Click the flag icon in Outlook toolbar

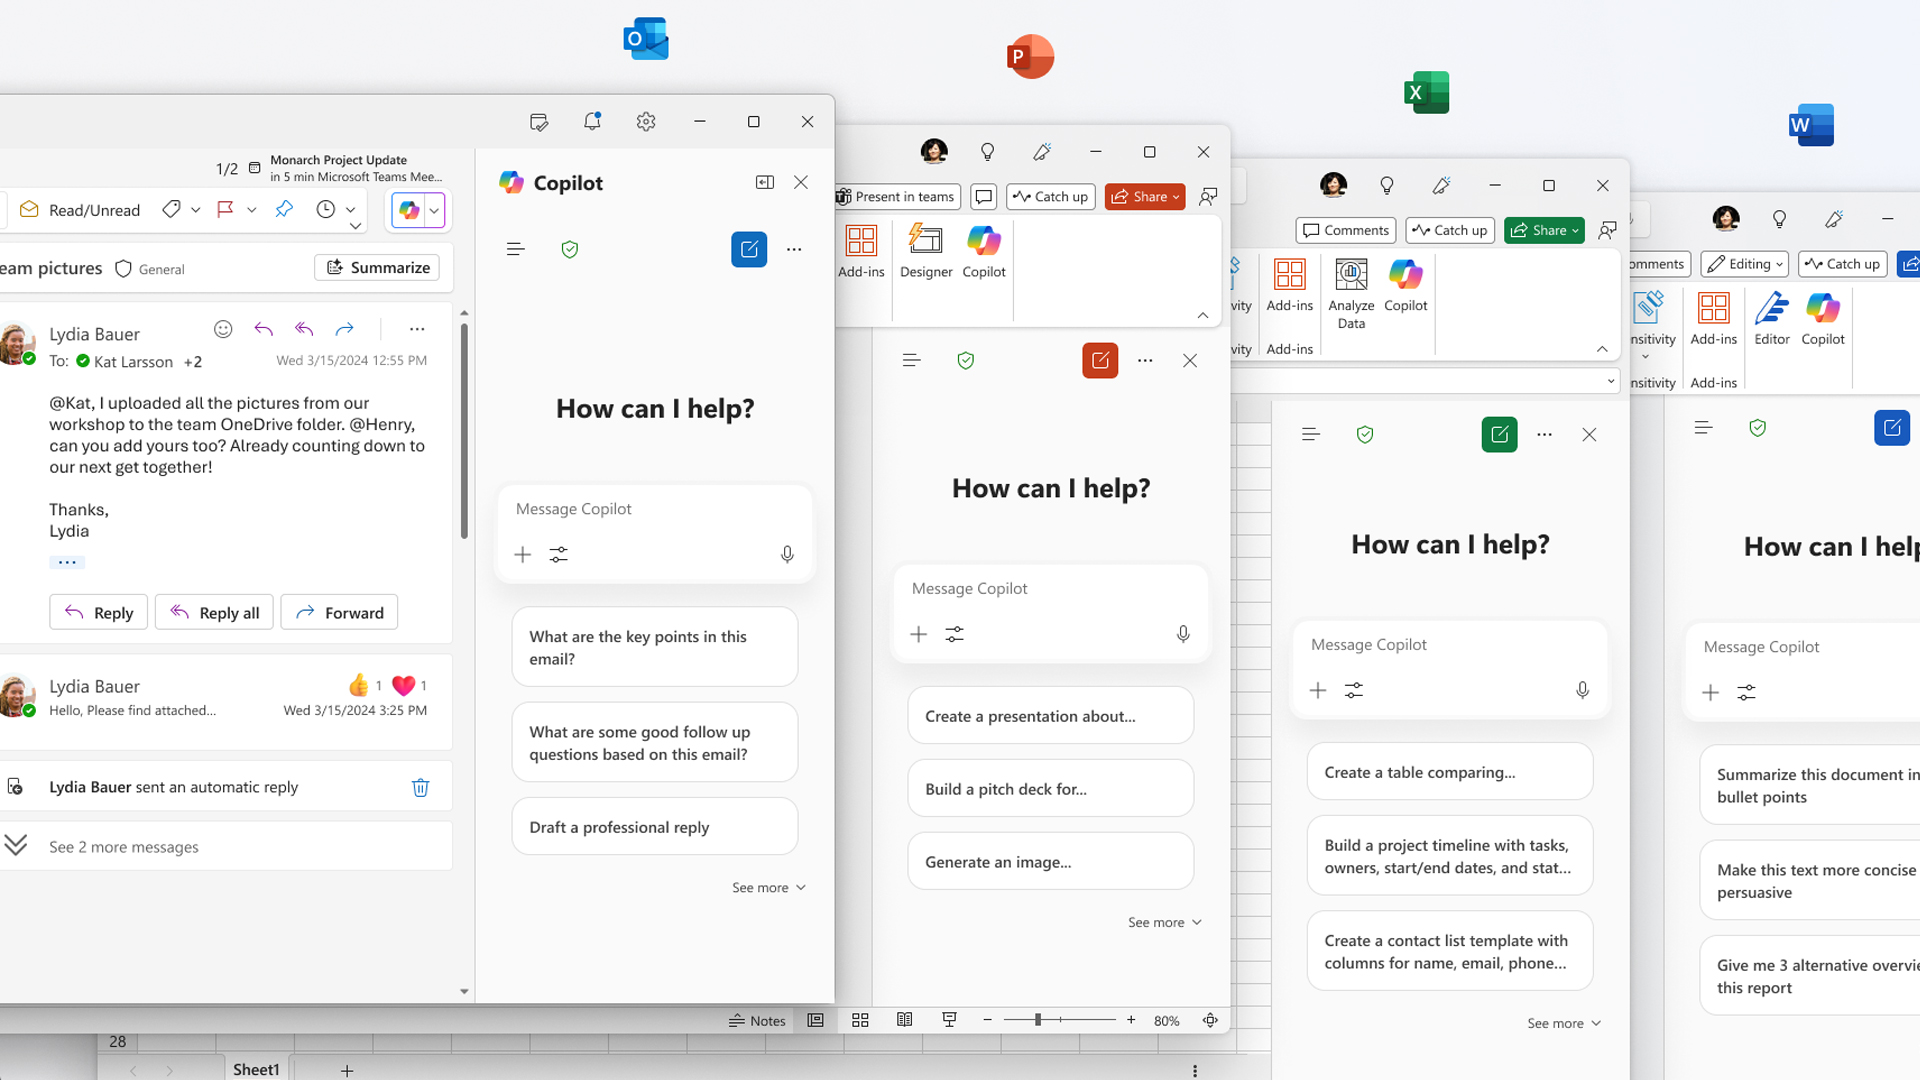225,209
